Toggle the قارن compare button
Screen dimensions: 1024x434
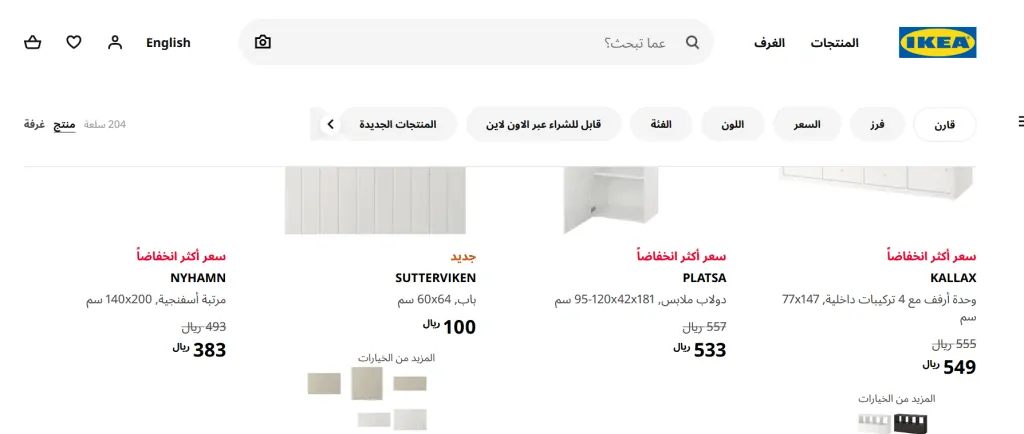point(944,125)
